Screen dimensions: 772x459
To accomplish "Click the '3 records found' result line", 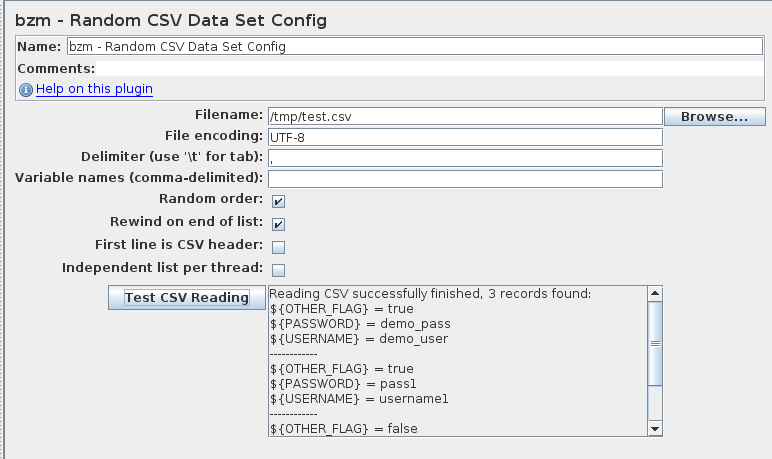I will 430,294.
